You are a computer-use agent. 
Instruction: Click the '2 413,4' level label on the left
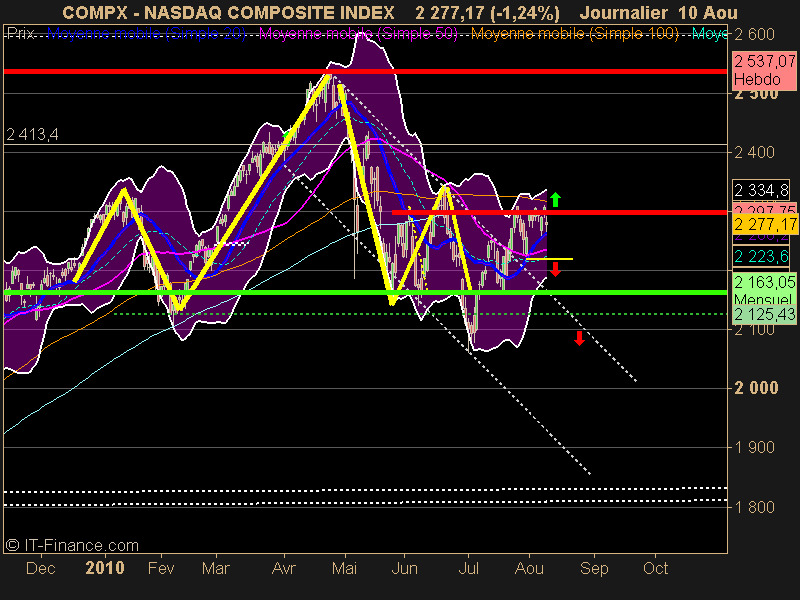[x=32, y=135]
